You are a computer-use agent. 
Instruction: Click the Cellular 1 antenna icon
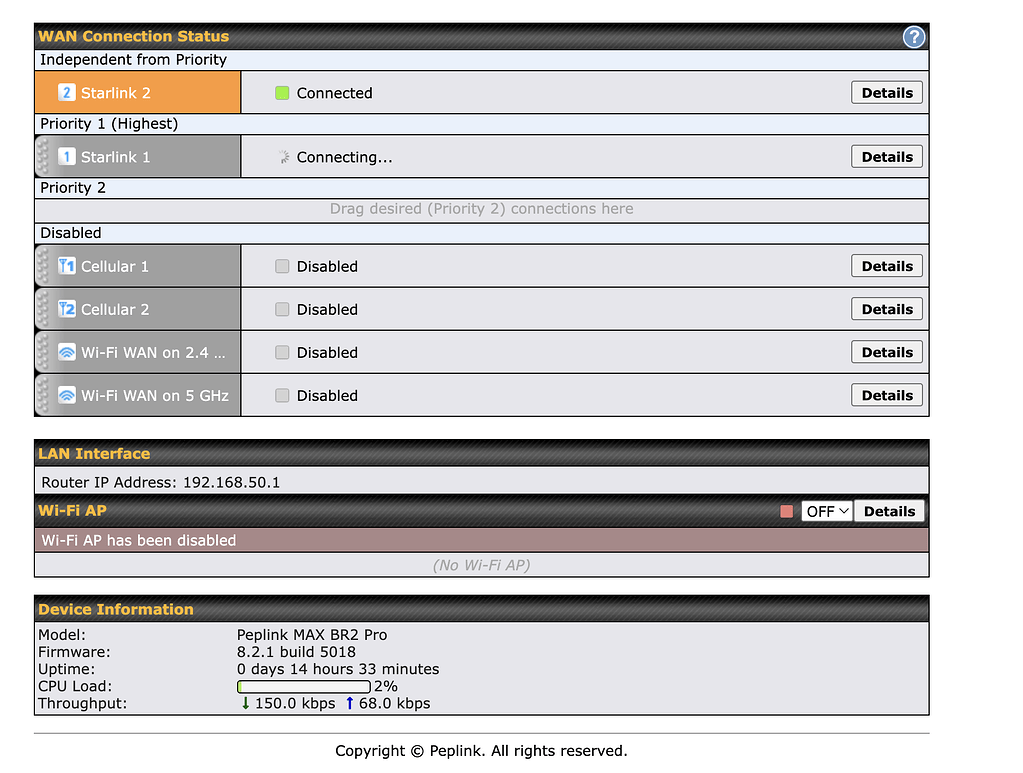coord(67,266)
